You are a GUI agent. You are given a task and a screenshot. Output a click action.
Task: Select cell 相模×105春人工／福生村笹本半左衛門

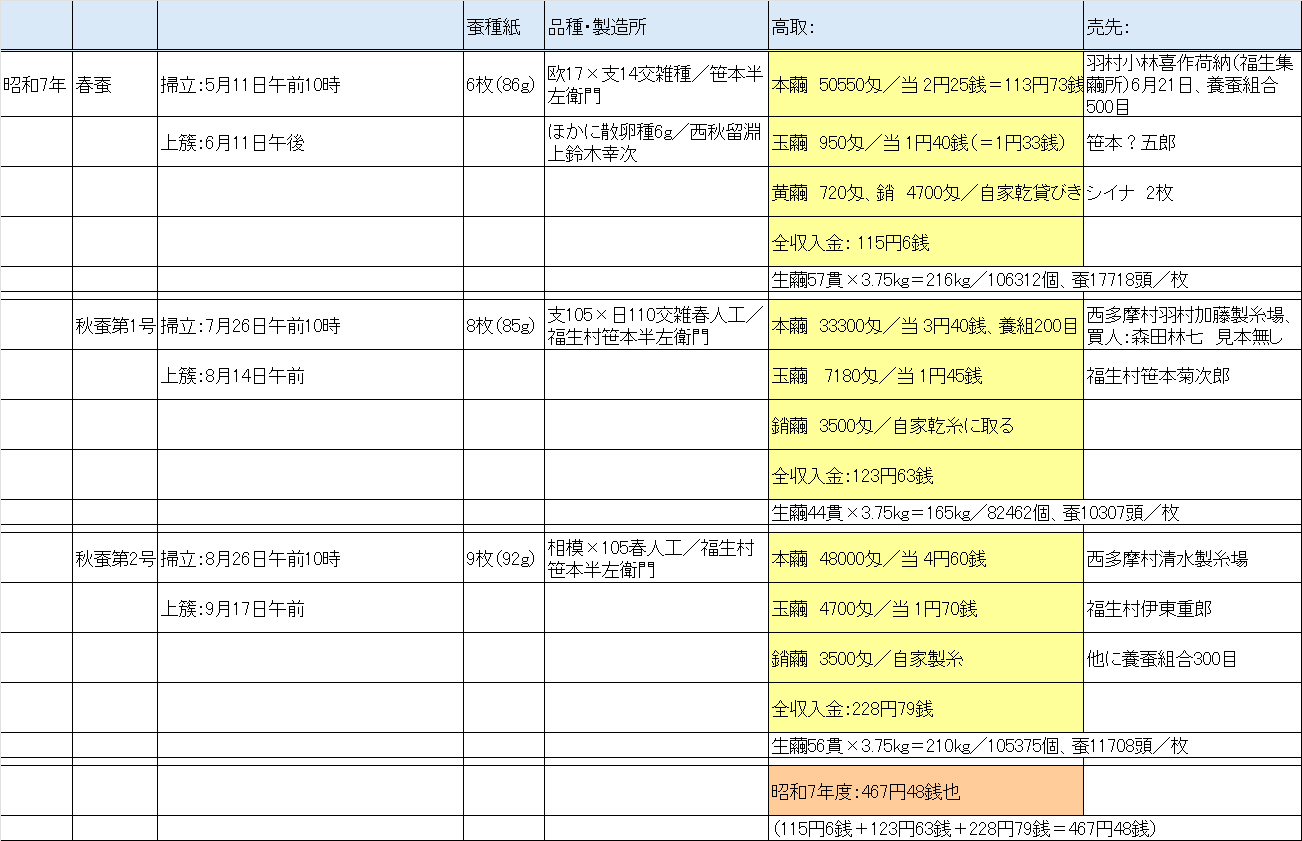656,558
